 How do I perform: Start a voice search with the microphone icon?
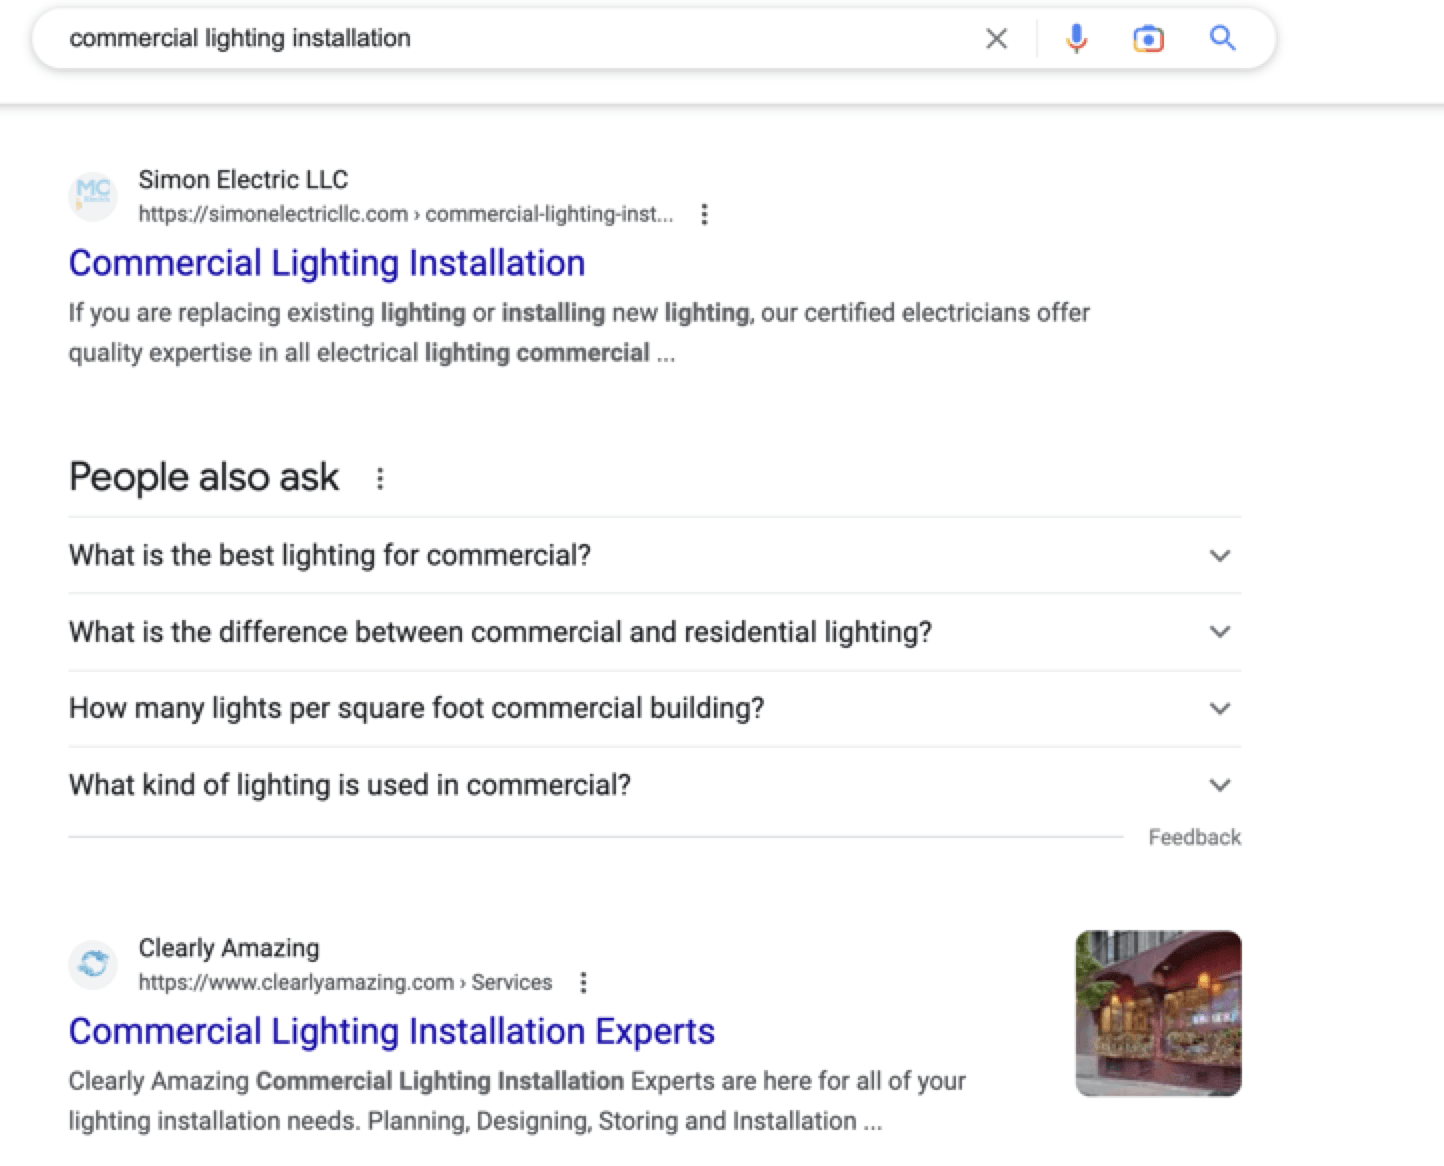(1076, 38)
